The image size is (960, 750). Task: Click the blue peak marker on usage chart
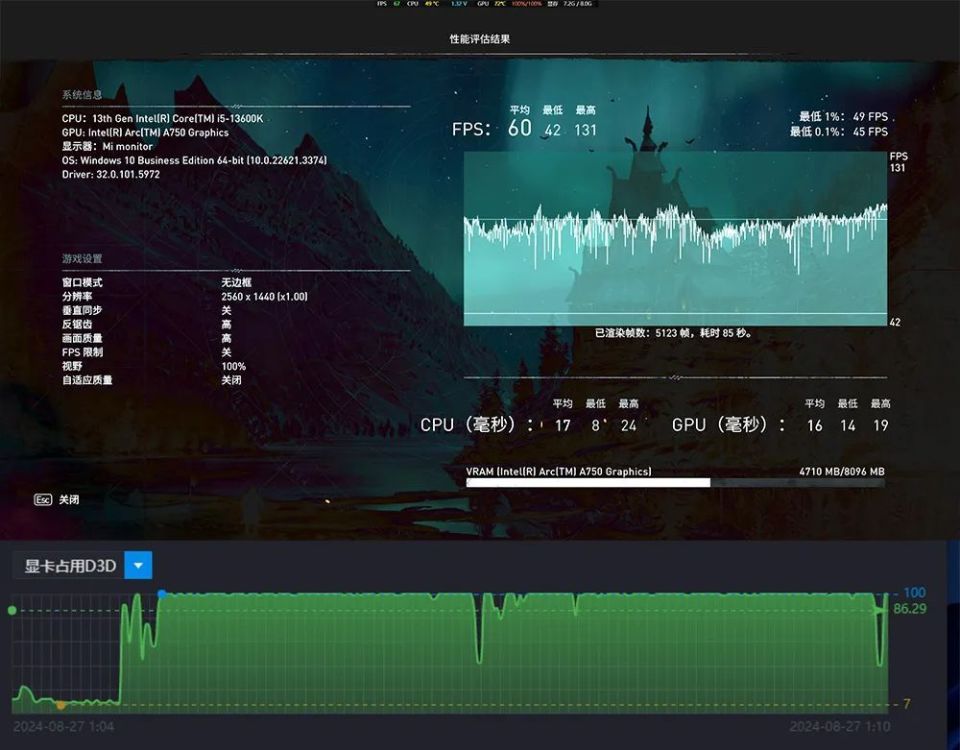pyautogui.click(x=162, y=594)
